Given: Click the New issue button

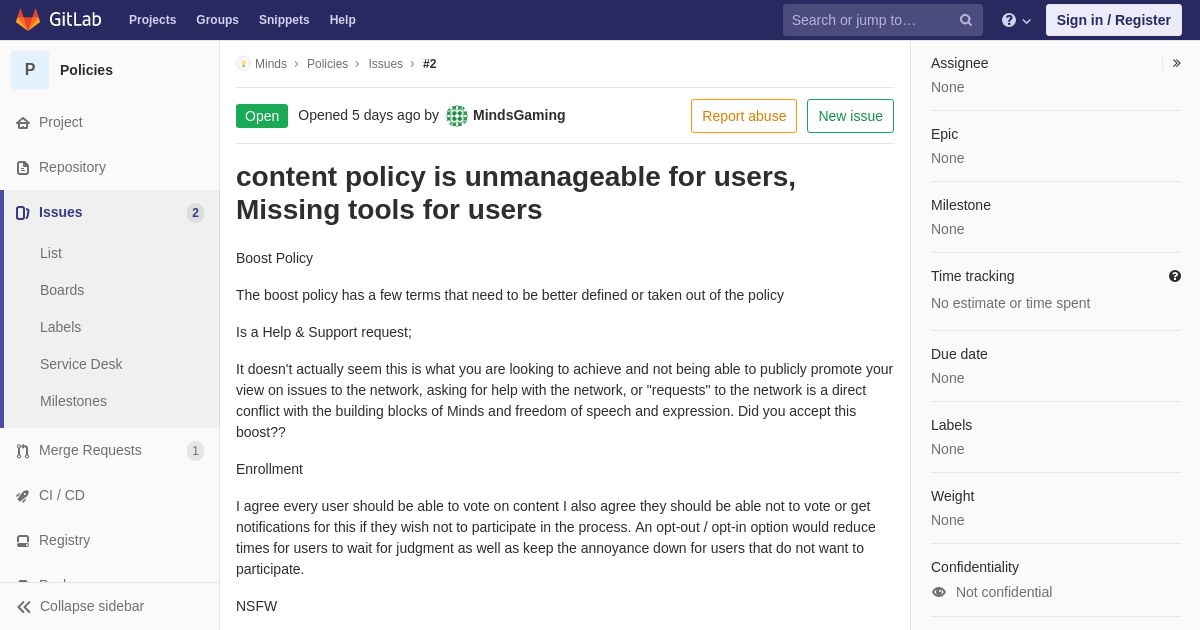Looking at the screenshot, I should pos(850,116).
